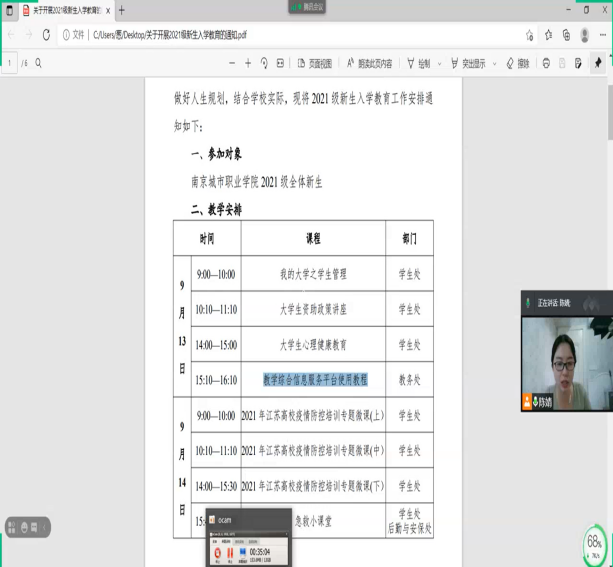Click the oCam preview title
The height and width of the screenshot is (567, 613).
tap(224, 520)
